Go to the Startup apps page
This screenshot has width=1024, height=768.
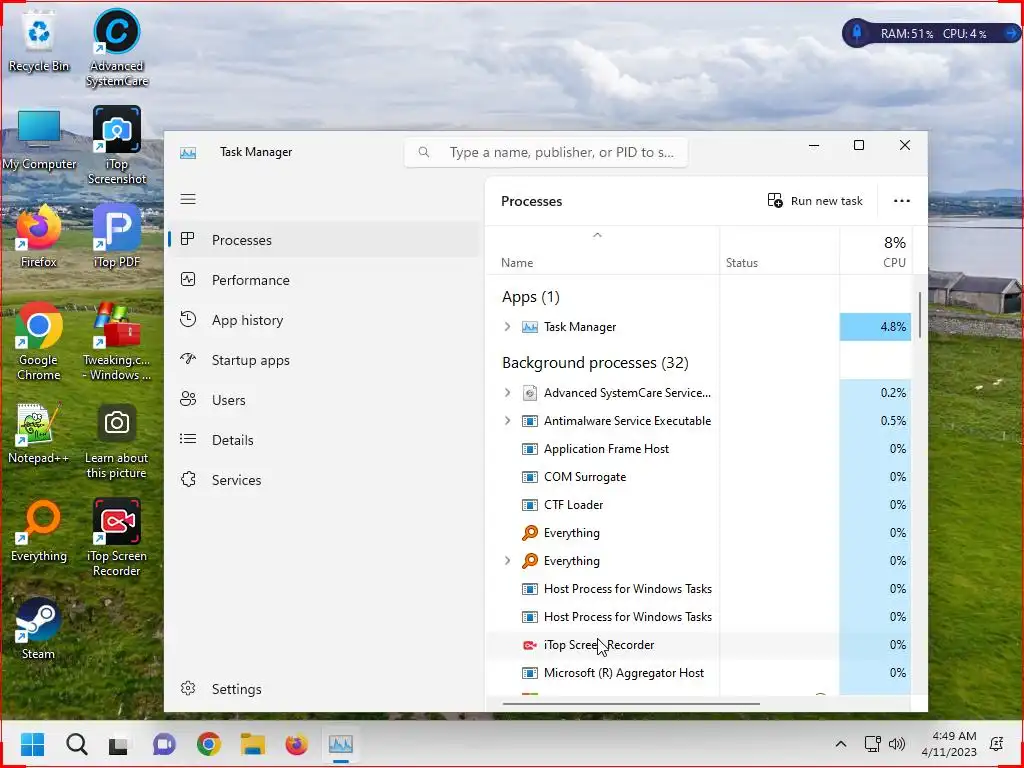(x=324, y=360)
